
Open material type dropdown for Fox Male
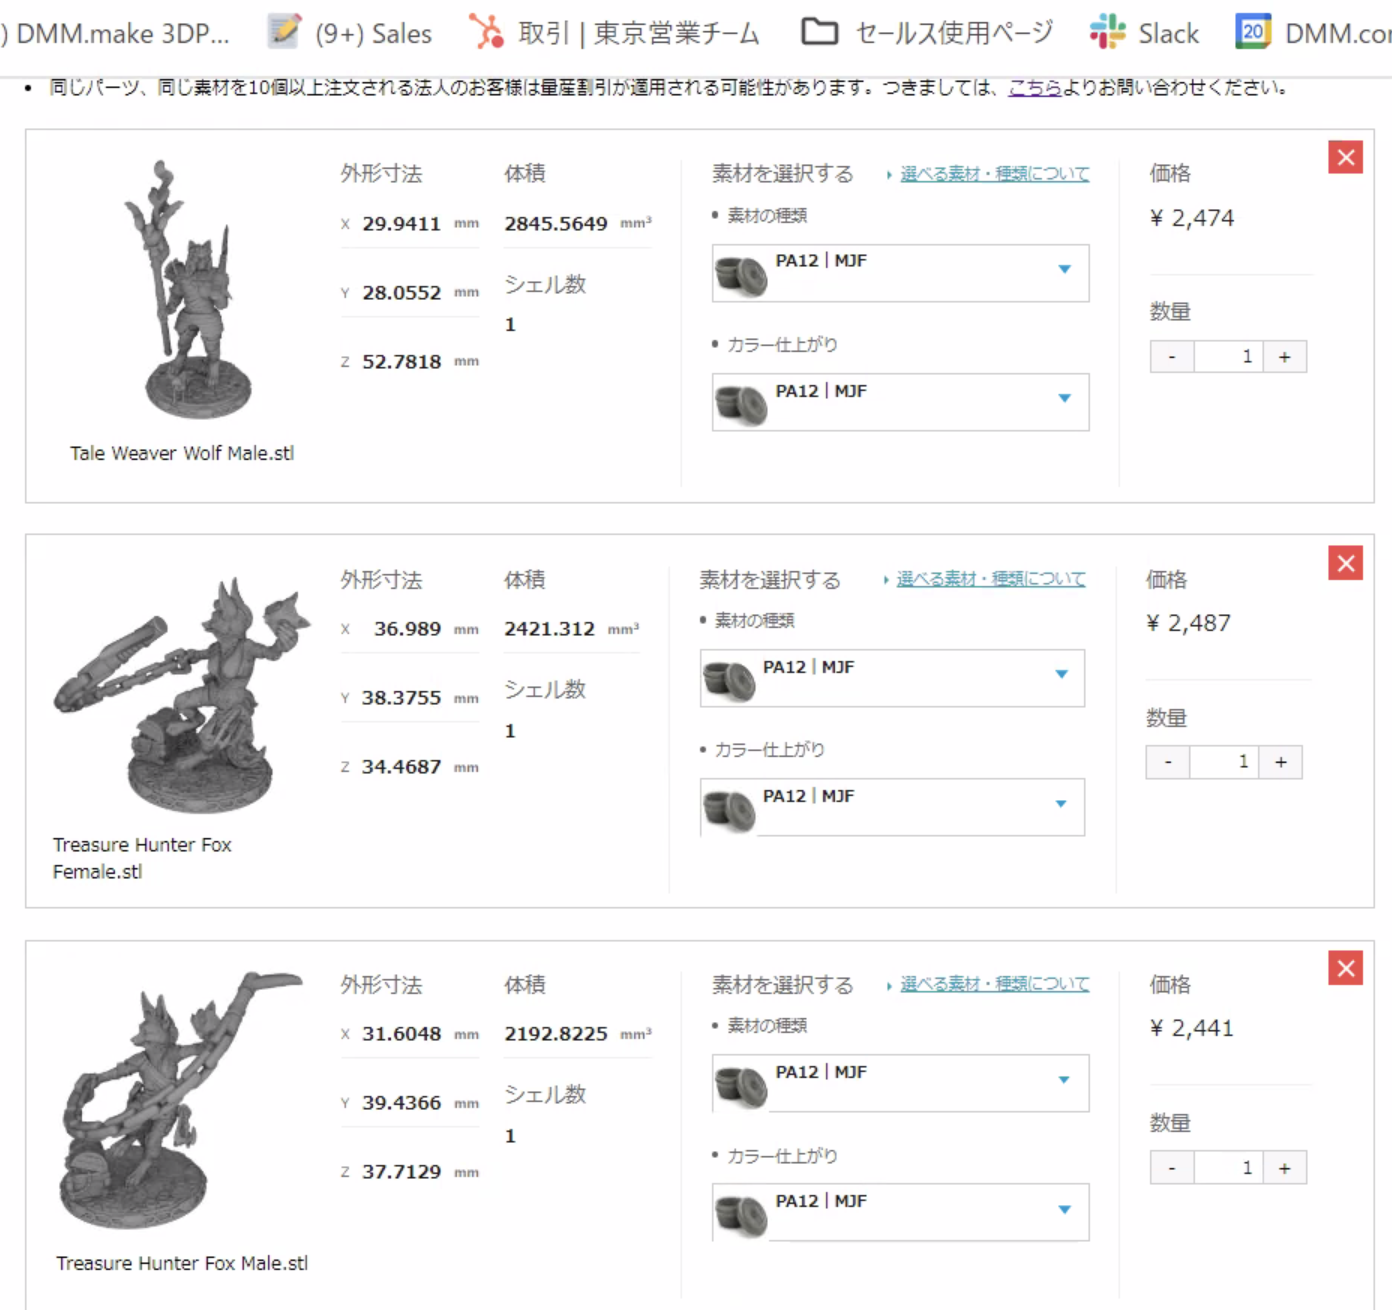(1064, 1079)
